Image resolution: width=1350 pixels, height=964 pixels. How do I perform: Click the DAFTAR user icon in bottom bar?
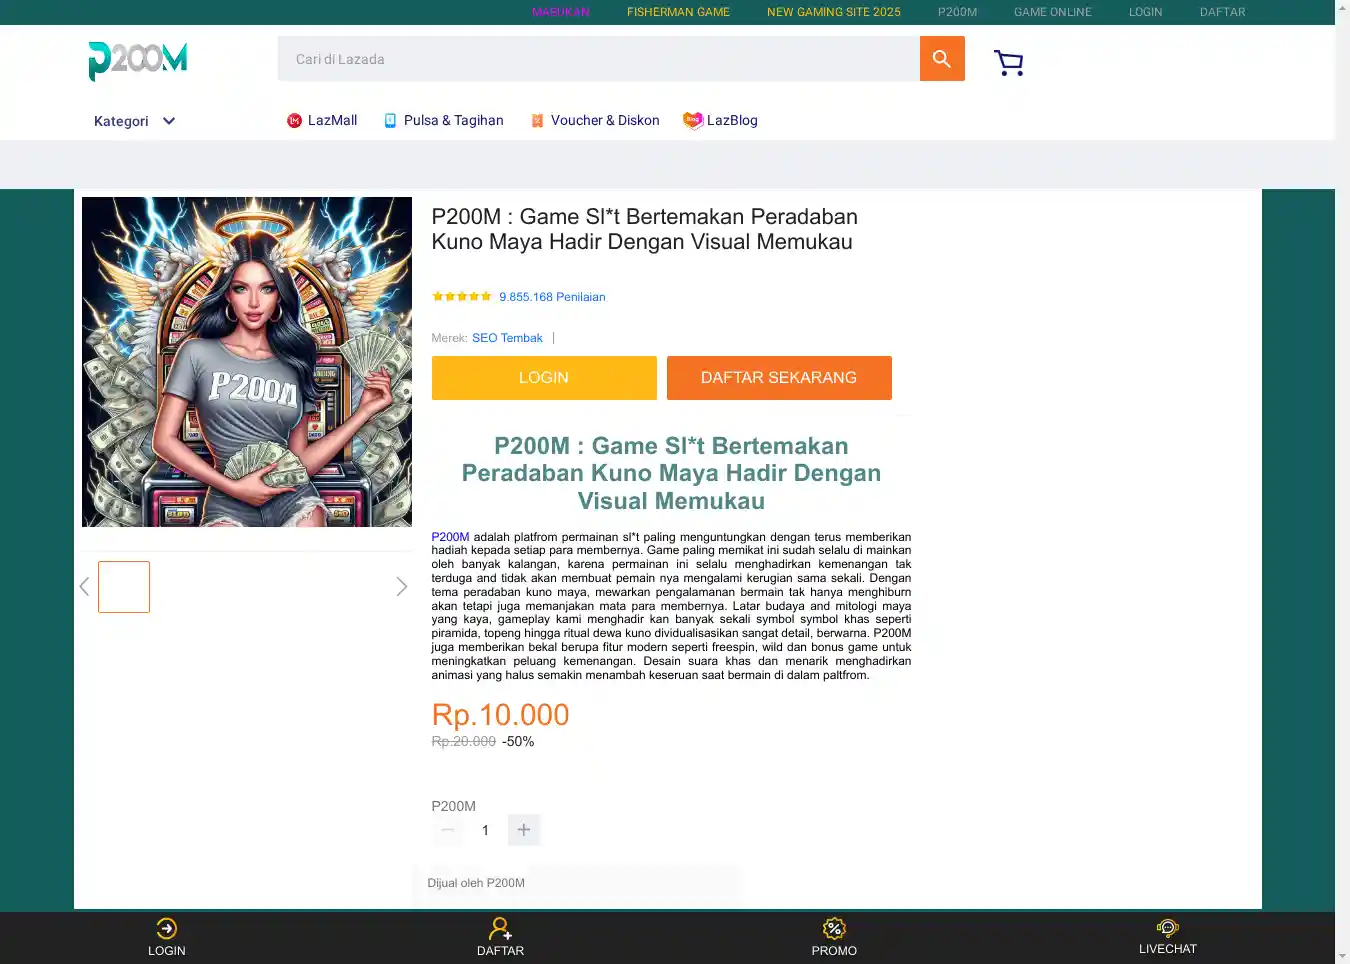pyautogui.click(x=500, y=928)
